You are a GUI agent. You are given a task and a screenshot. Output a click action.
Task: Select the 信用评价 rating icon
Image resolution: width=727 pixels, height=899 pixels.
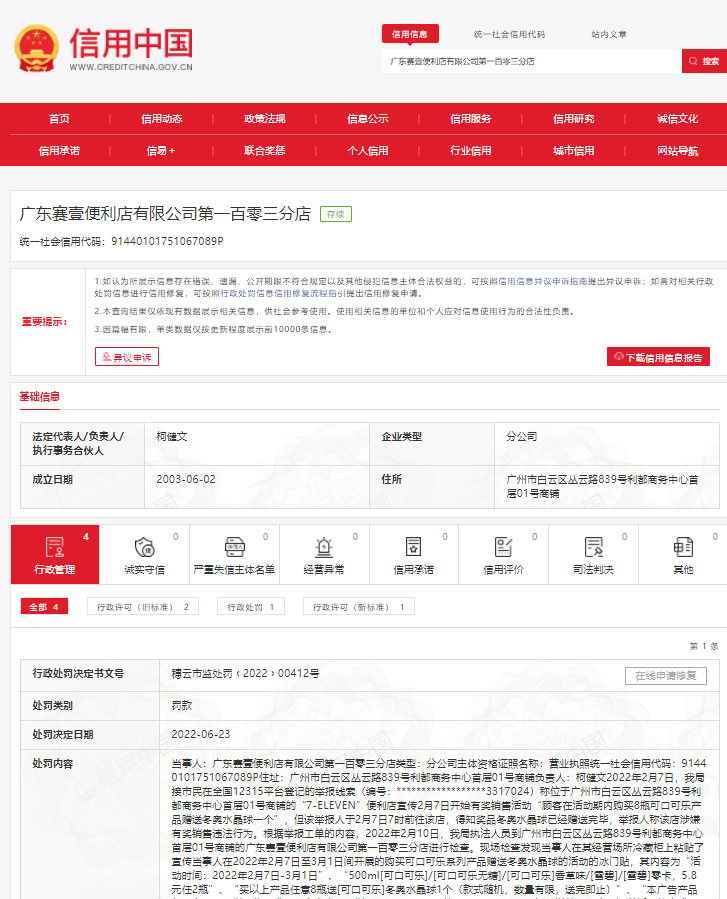tap(503, 547)
